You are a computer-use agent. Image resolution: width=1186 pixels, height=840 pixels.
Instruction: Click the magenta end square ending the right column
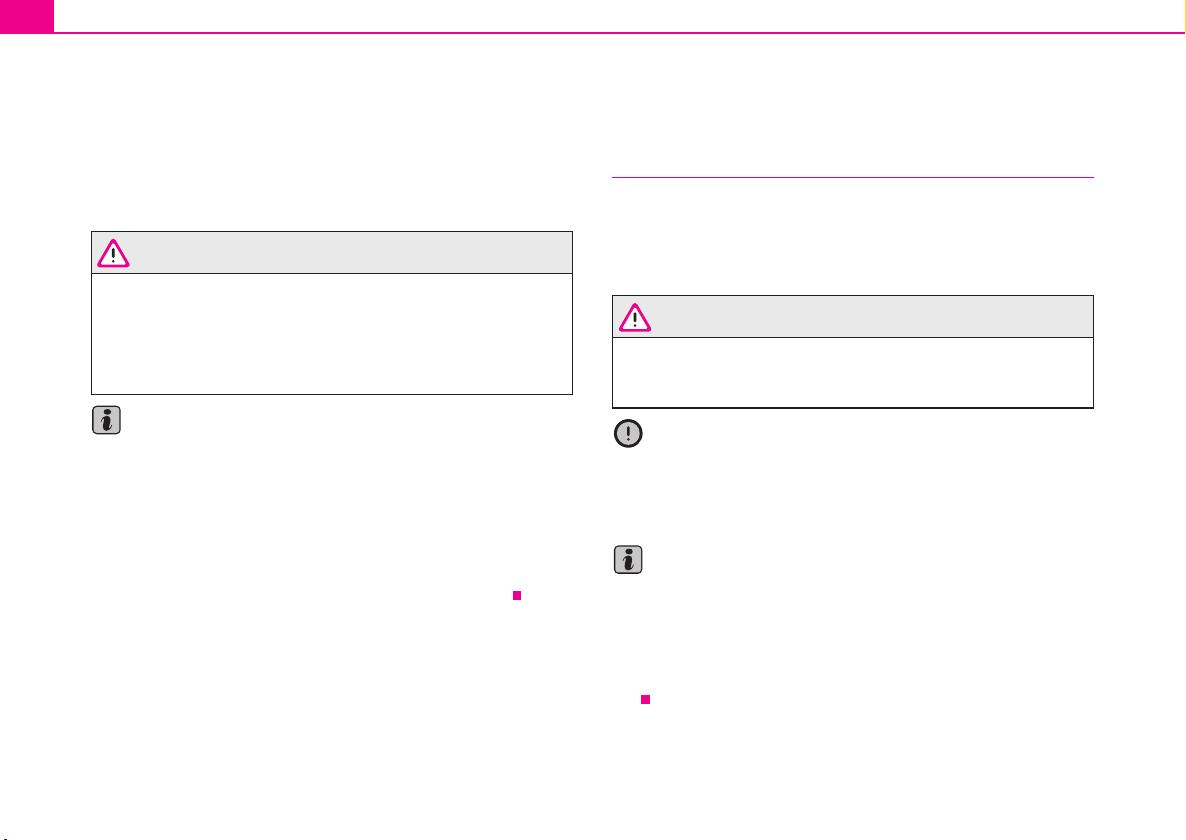[645, 699]
